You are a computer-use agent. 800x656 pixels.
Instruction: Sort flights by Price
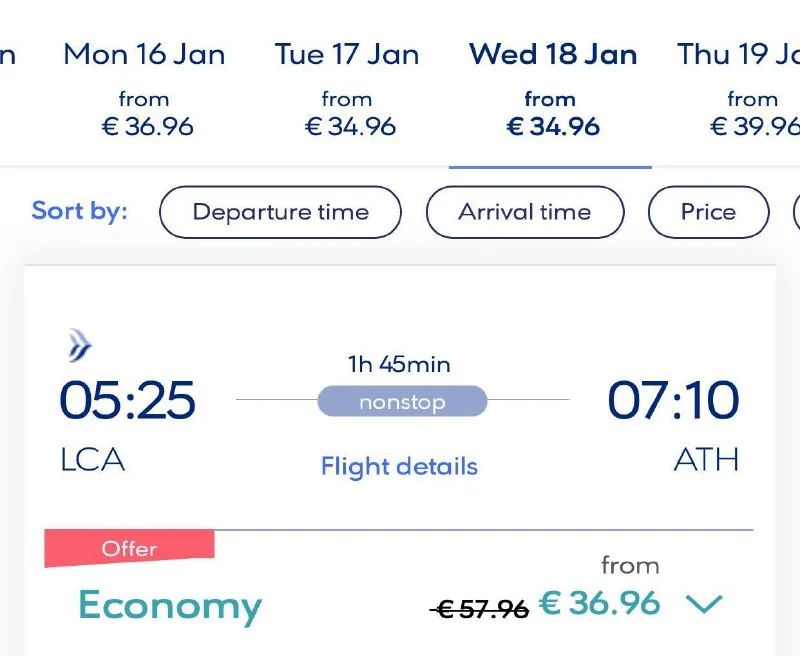click(x=708, y=212)
